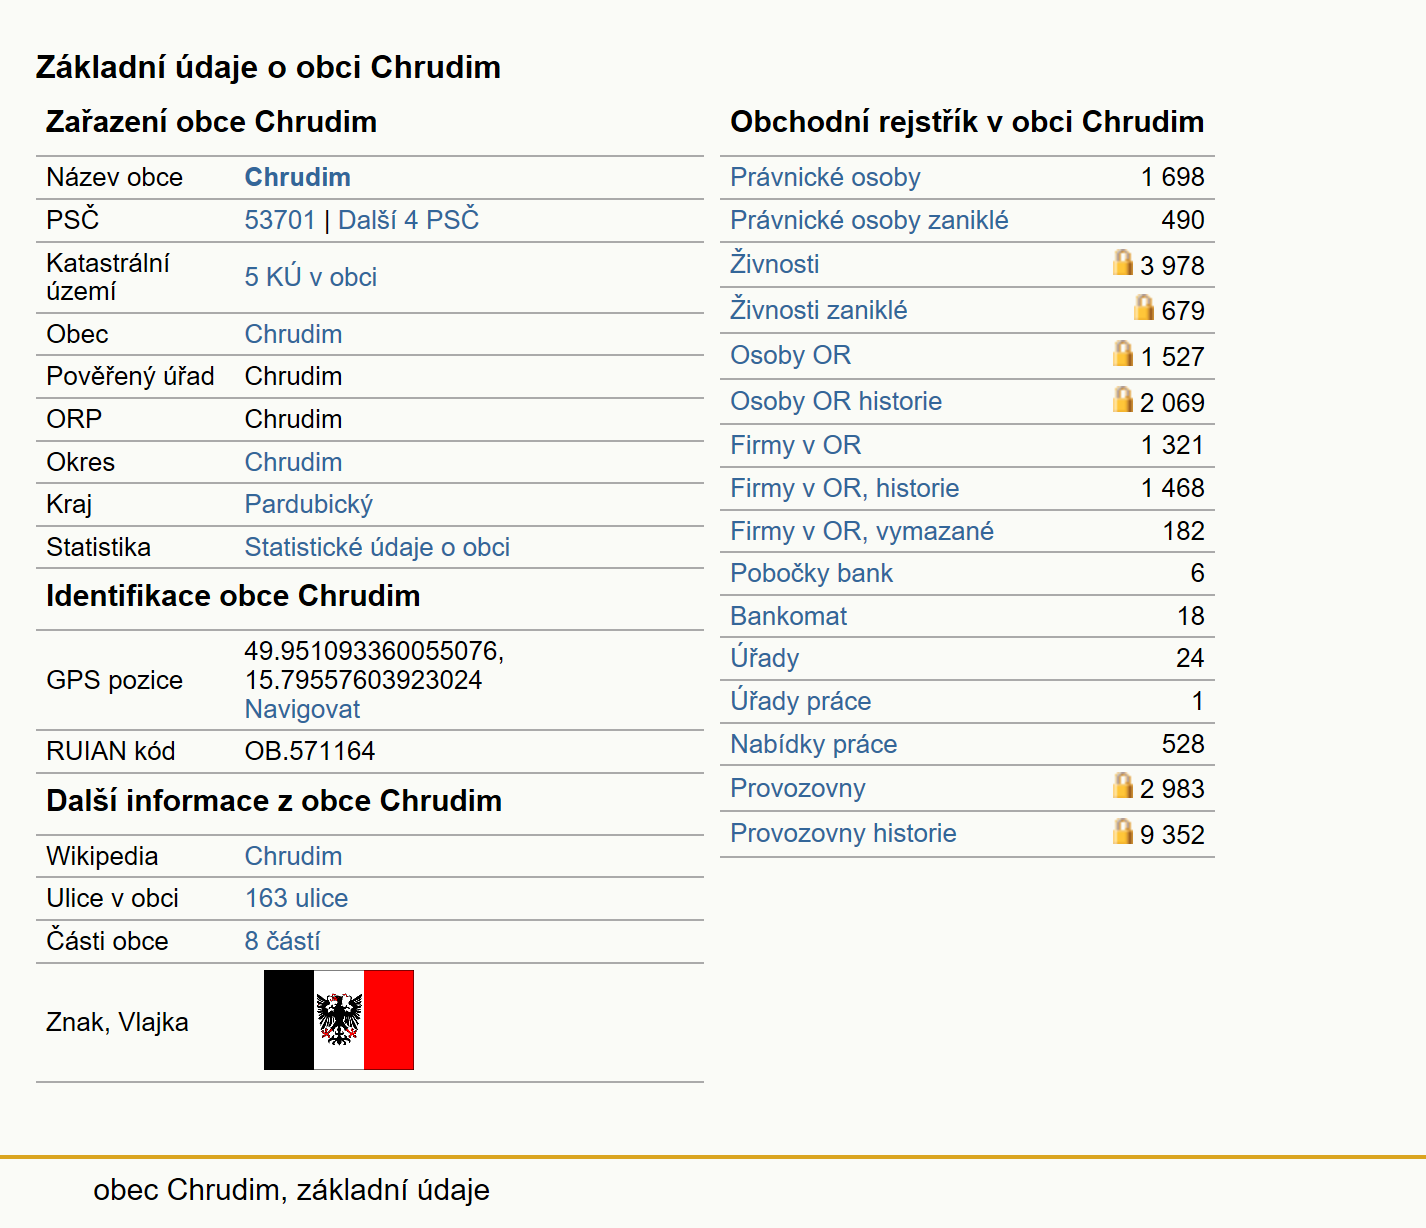
Task: Open Statistické údaje o obci link
Action: coord(377,547)
